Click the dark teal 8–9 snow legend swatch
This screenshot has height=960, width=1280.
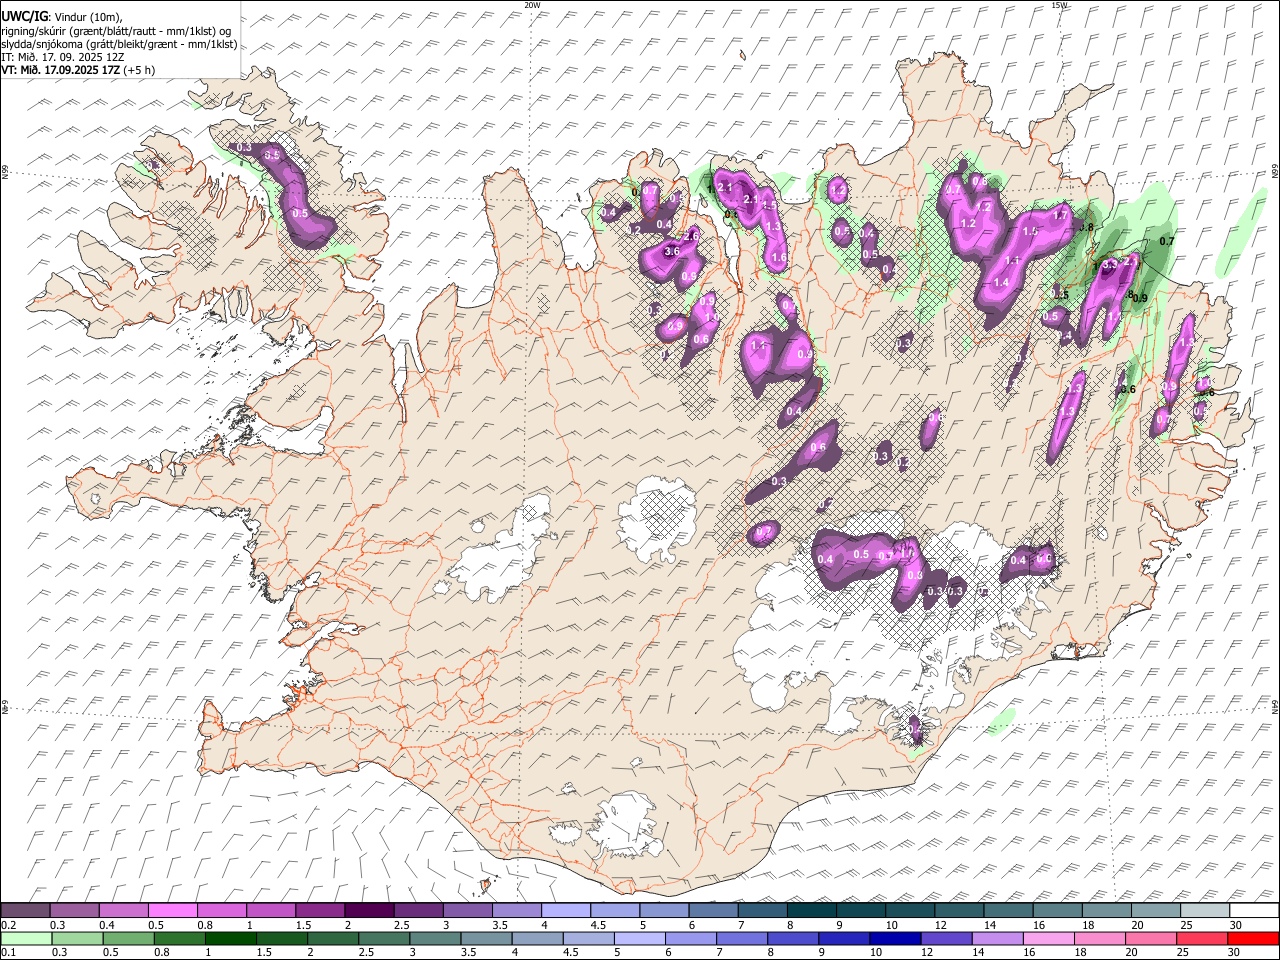tap(811, 911)
